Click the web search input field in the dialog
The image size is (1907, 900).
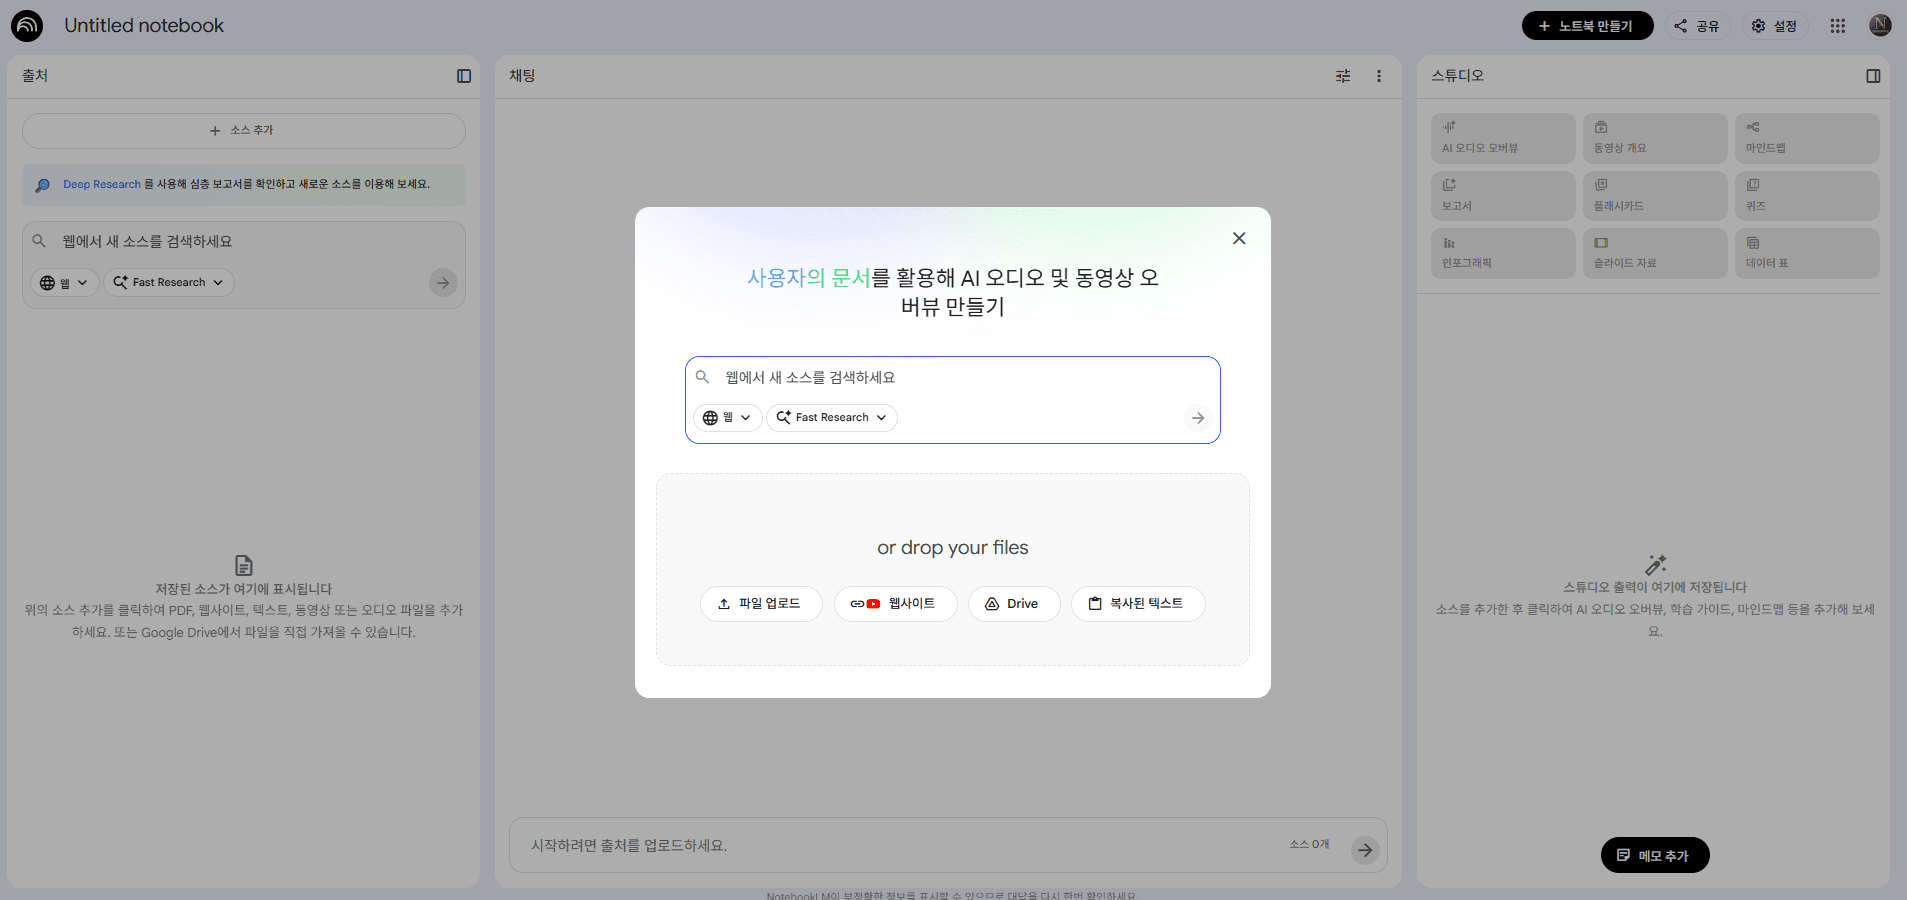tap(950, 377)
